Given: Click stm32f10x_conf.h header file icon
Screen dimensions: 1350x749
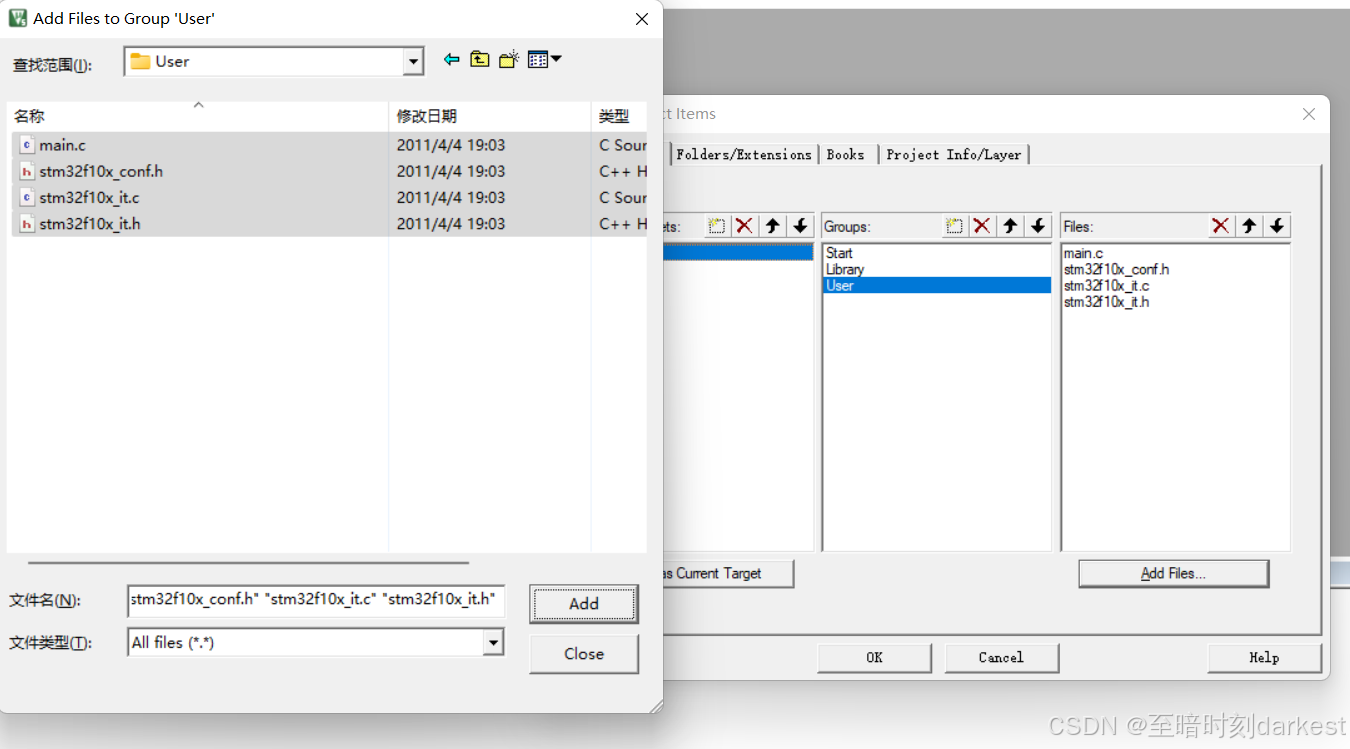Looking at the screenshot, I should click(x=27, y=171).
